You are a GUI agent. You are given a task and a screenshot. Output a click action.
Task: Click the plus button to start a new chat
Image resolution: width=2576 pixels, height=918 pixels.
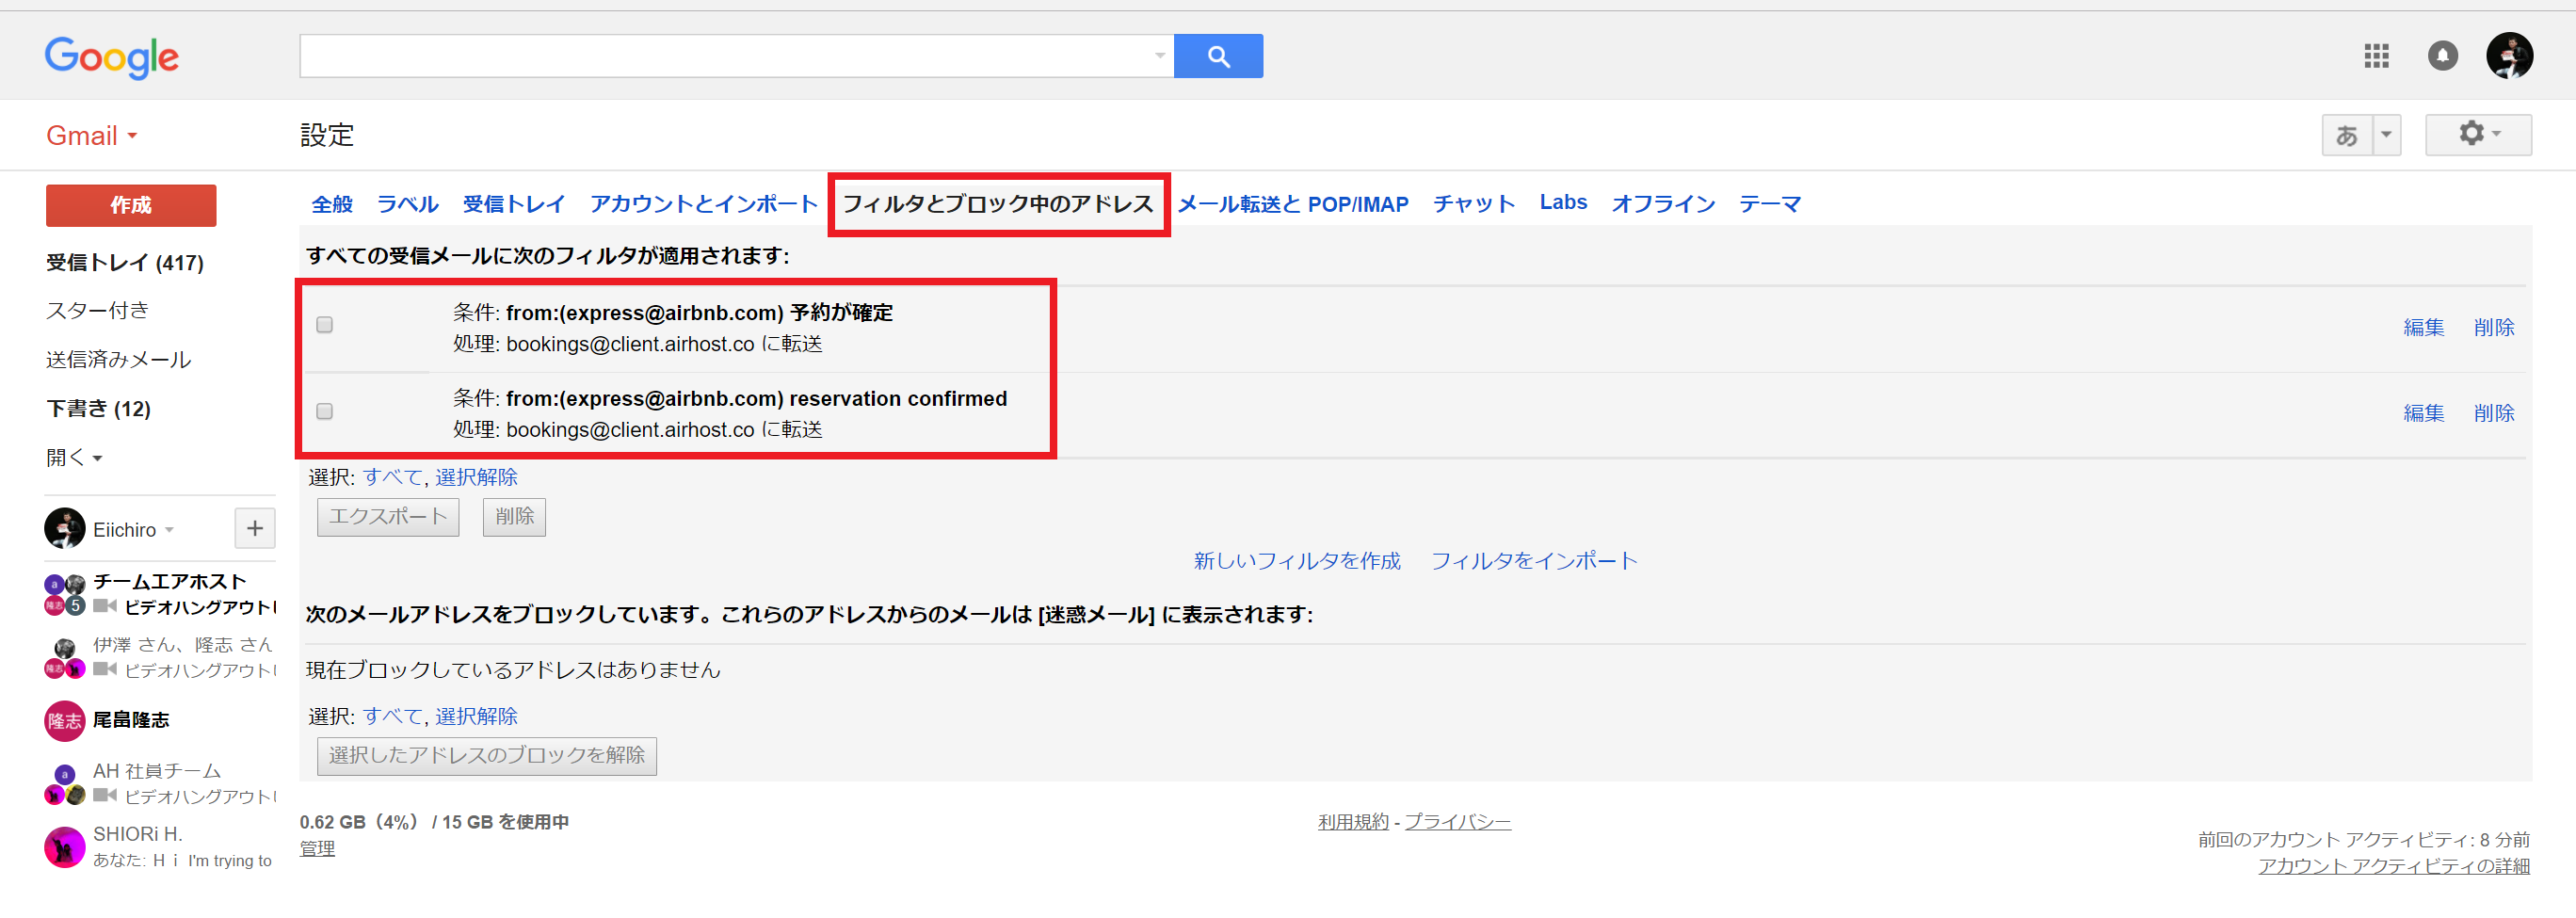[255, 528]
